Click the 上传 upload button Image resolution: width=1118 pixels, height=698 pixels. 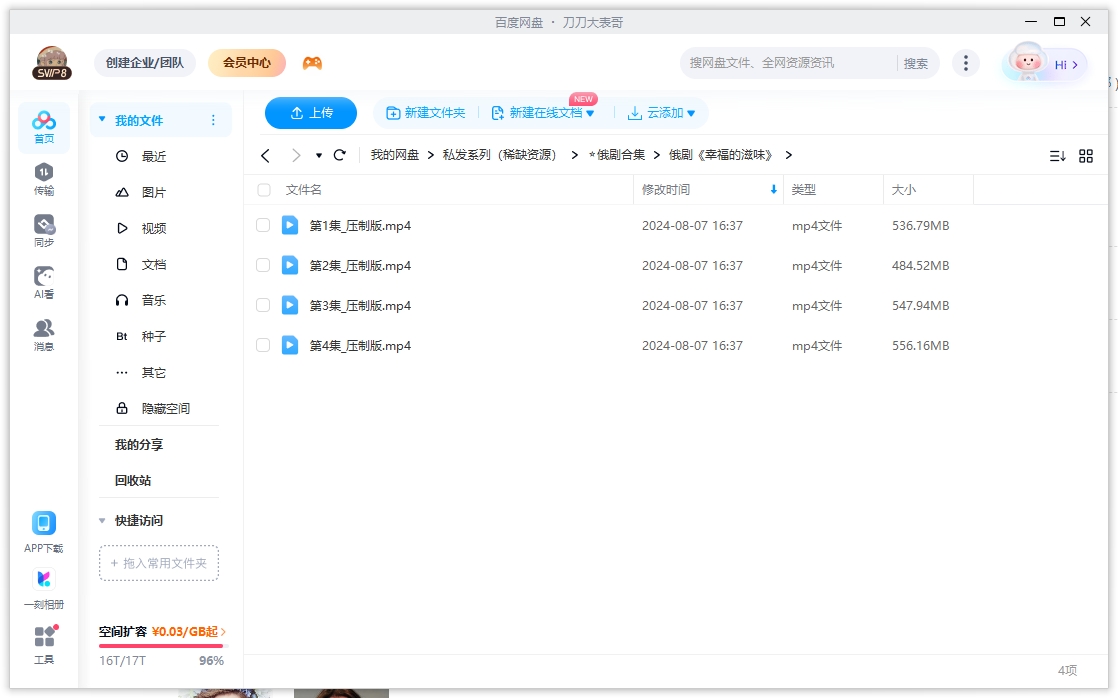tap(310, 113)
